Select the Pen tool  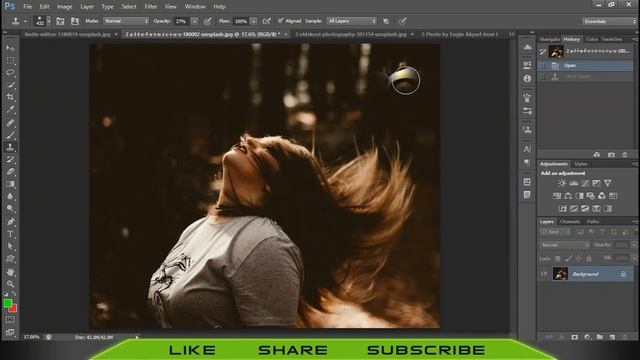[10, 222]
